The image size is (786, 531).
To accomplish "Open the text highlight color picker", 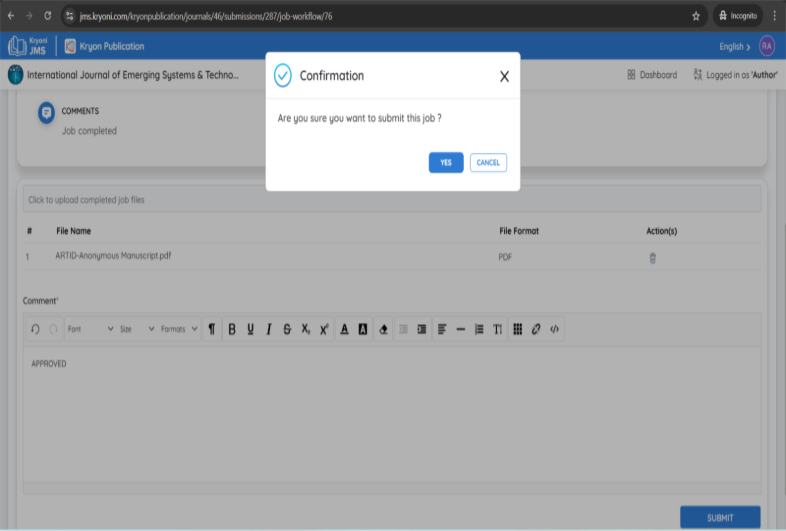I will click(x=363, y=329).
